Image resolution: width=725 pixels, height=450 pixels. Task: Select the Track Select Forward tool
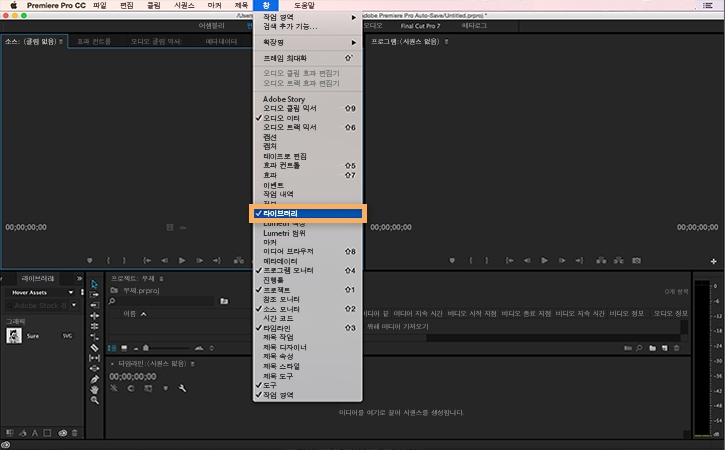(x=94, y=295)
